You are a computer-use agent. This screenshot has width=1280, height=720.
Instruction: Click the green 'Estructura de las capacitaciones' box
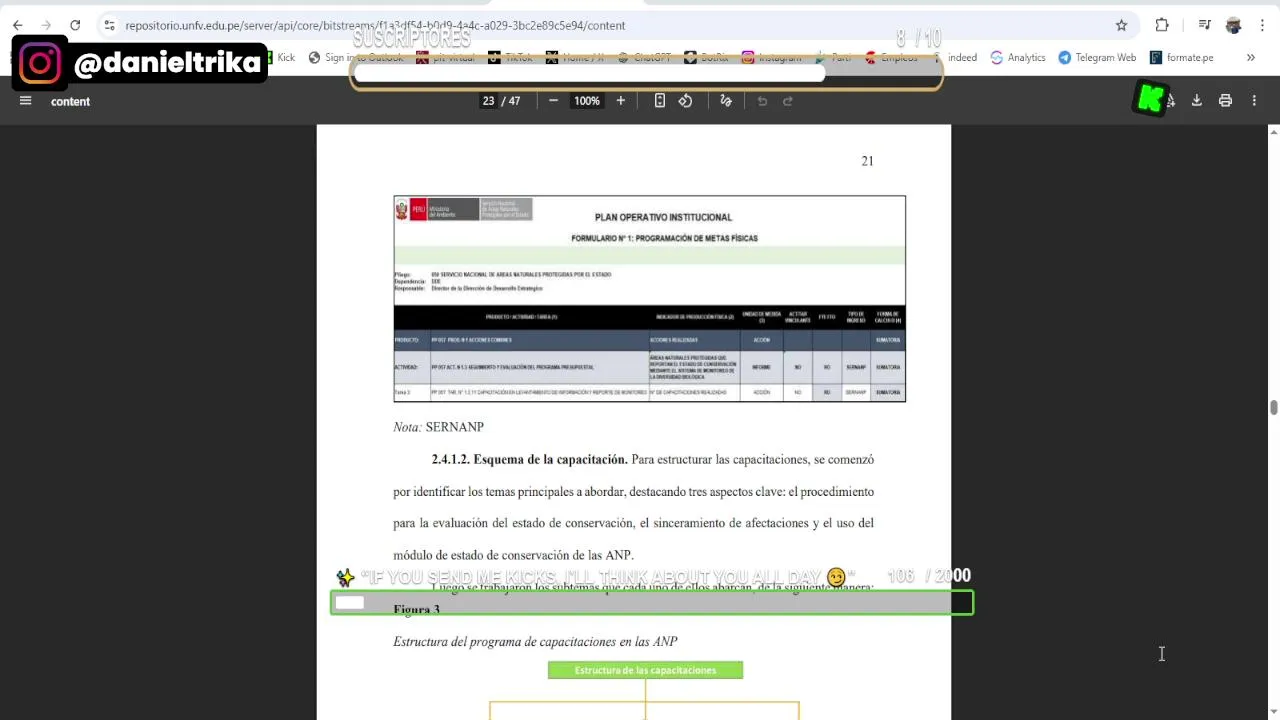tap(645, 670)
